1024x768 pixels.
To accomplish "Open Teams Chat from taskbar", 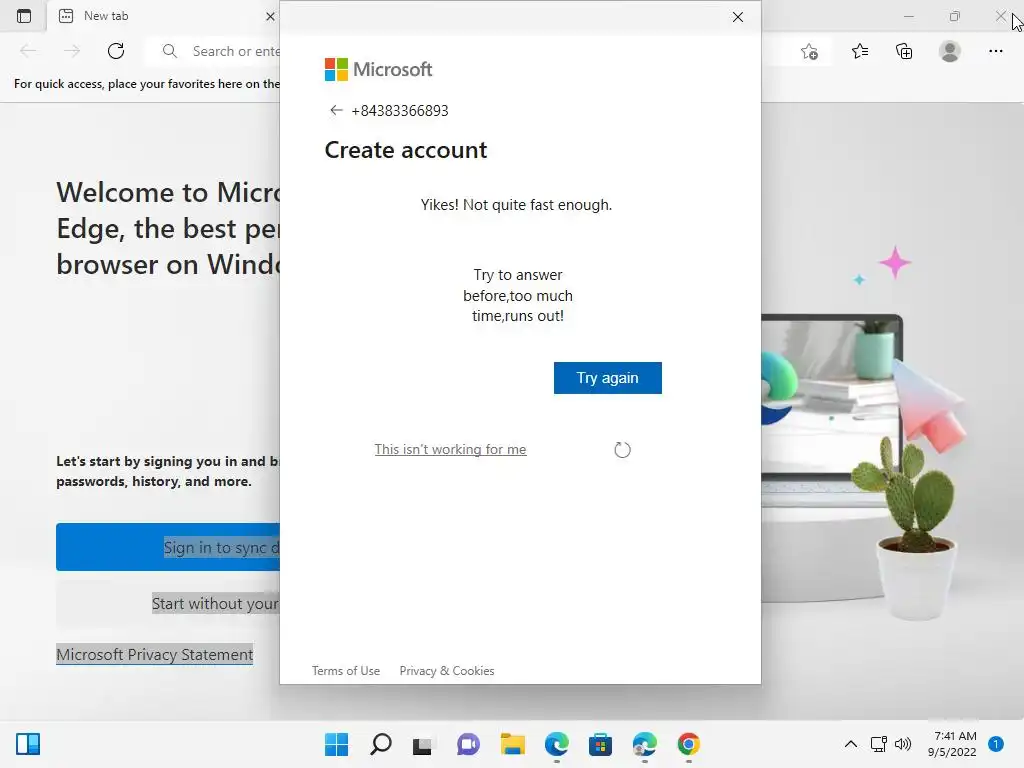I will pos(468,744).
